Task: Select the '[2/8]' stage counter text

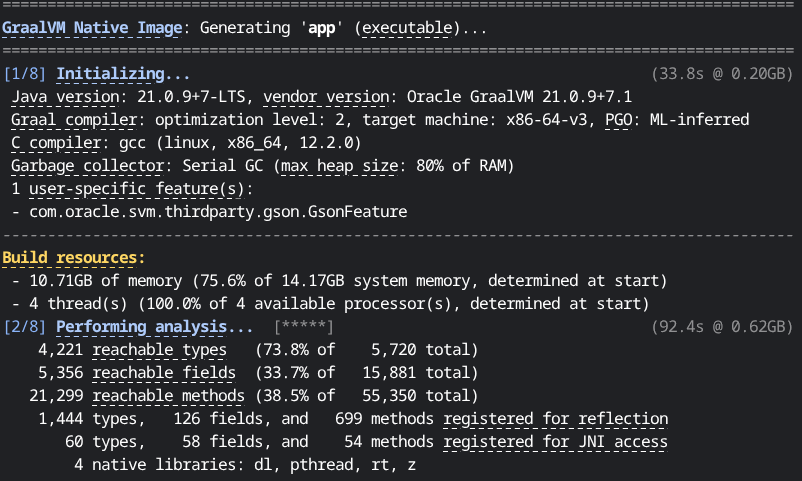Action: 25,326
